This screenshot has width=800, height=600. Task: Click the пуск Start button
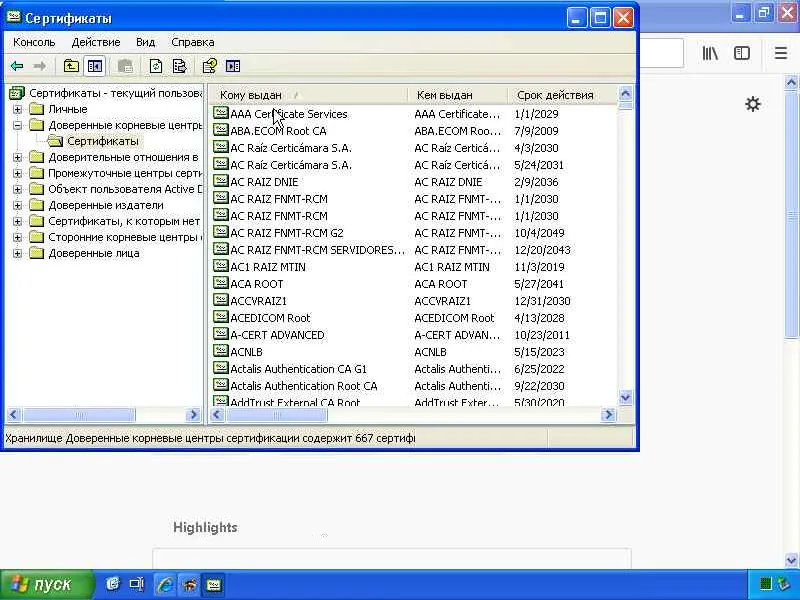47,584
